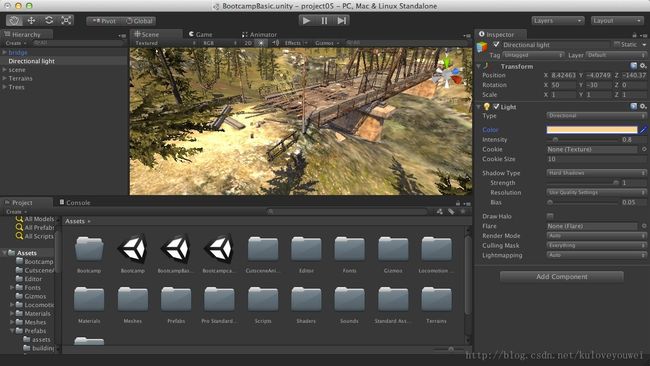
Task: Open the Textured draw mode dropdown
Action: tap(165, 43)
